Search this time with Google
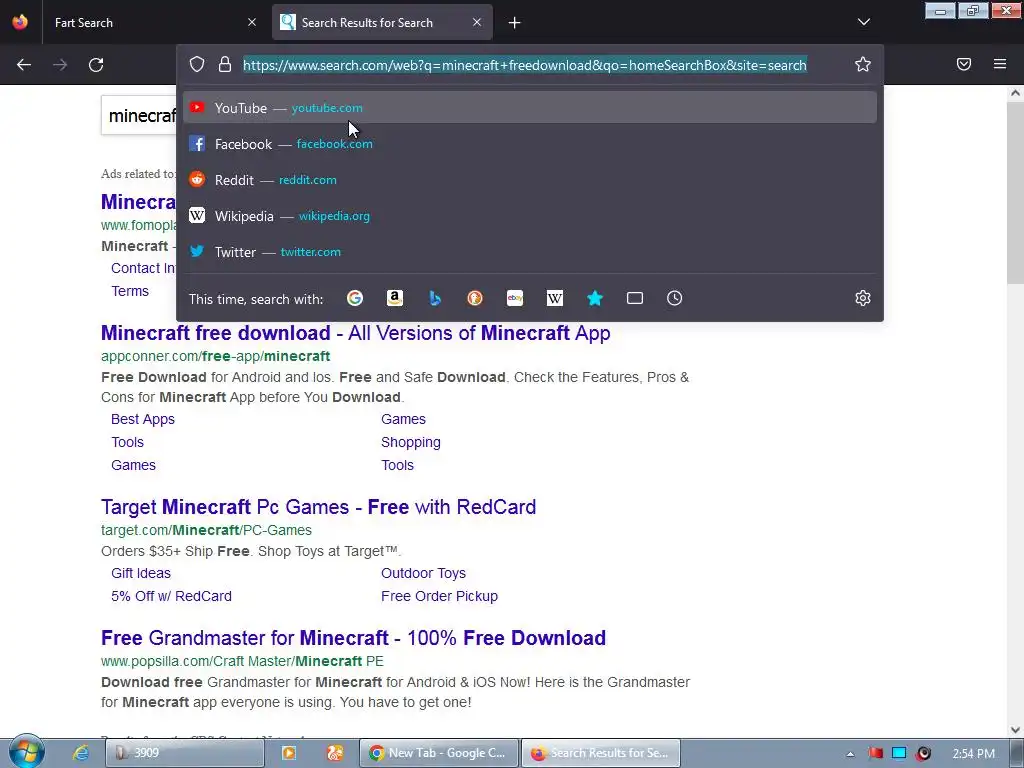The width and height of the screenshot is (1024, 768). point(355,298)
